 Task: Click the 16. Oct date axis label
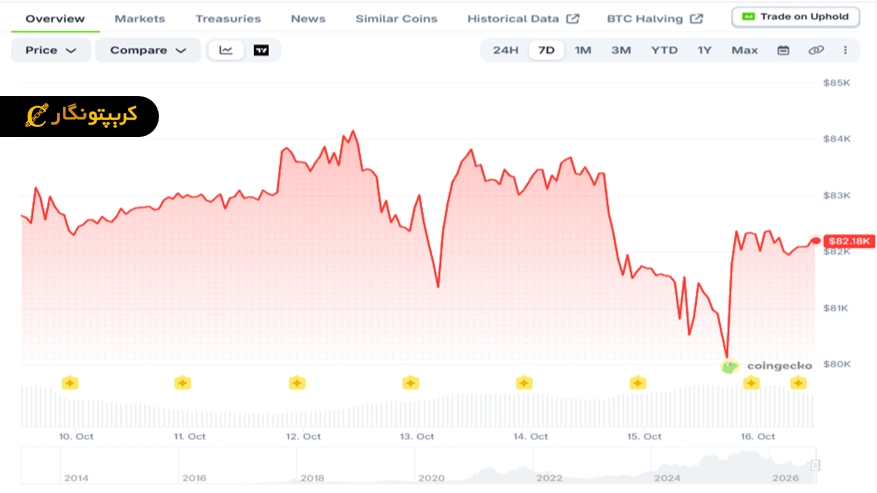[758, 436]
